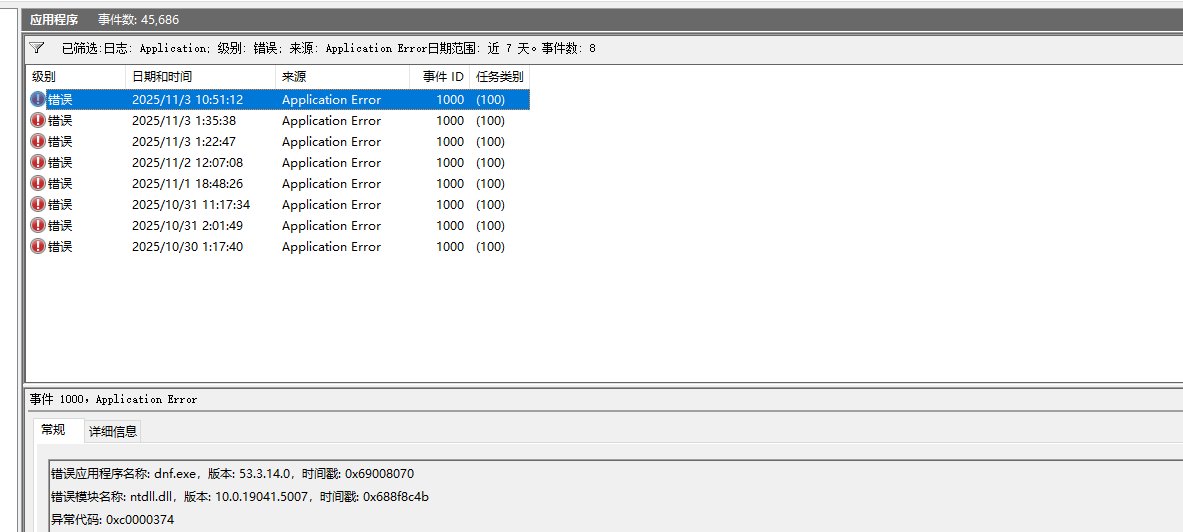Click the 来源 column header
This screenshot has height=532, width=1183.
(342, 77)
